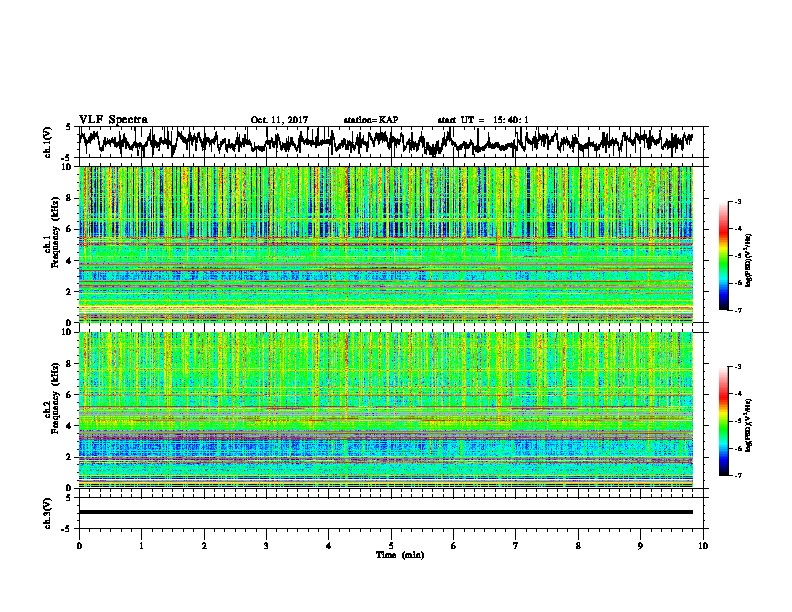
Task: Click the "10" kHz tick on ch.1 frequency axis
Action: pyautogui.click(x=69, y=167)
